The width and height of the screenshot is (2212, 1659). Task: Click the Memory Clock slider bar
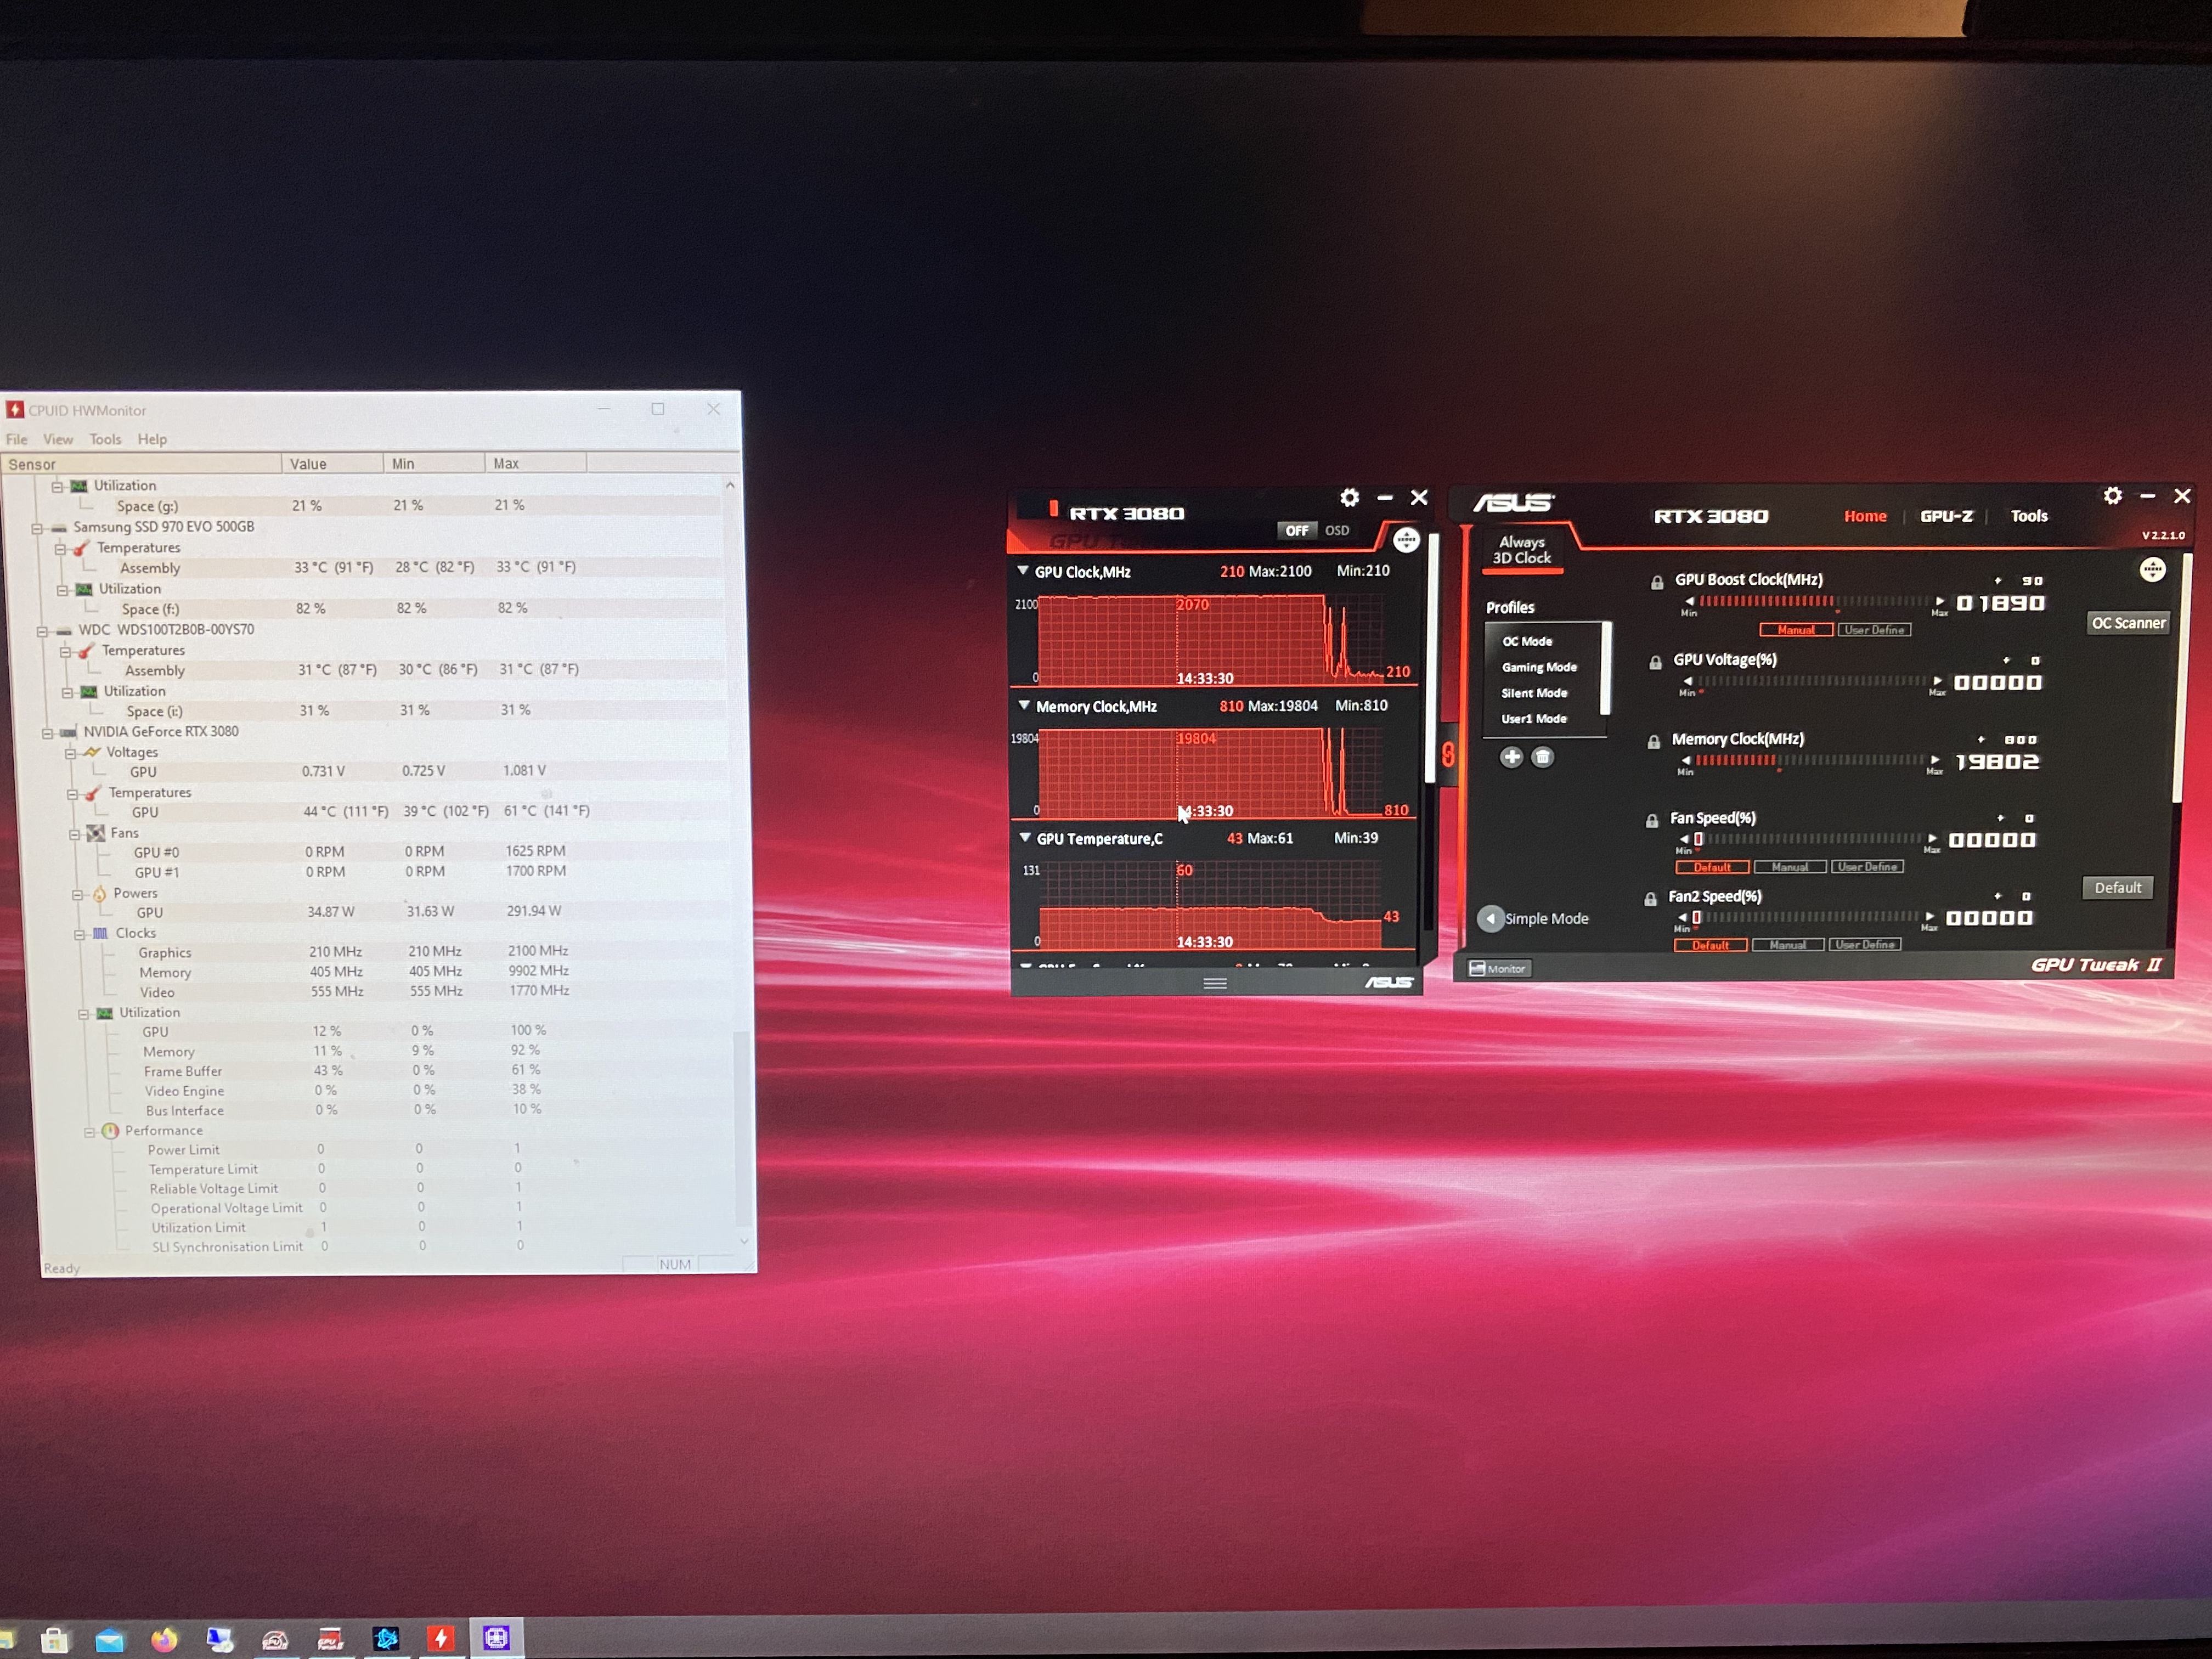(x=1811, y=760)
